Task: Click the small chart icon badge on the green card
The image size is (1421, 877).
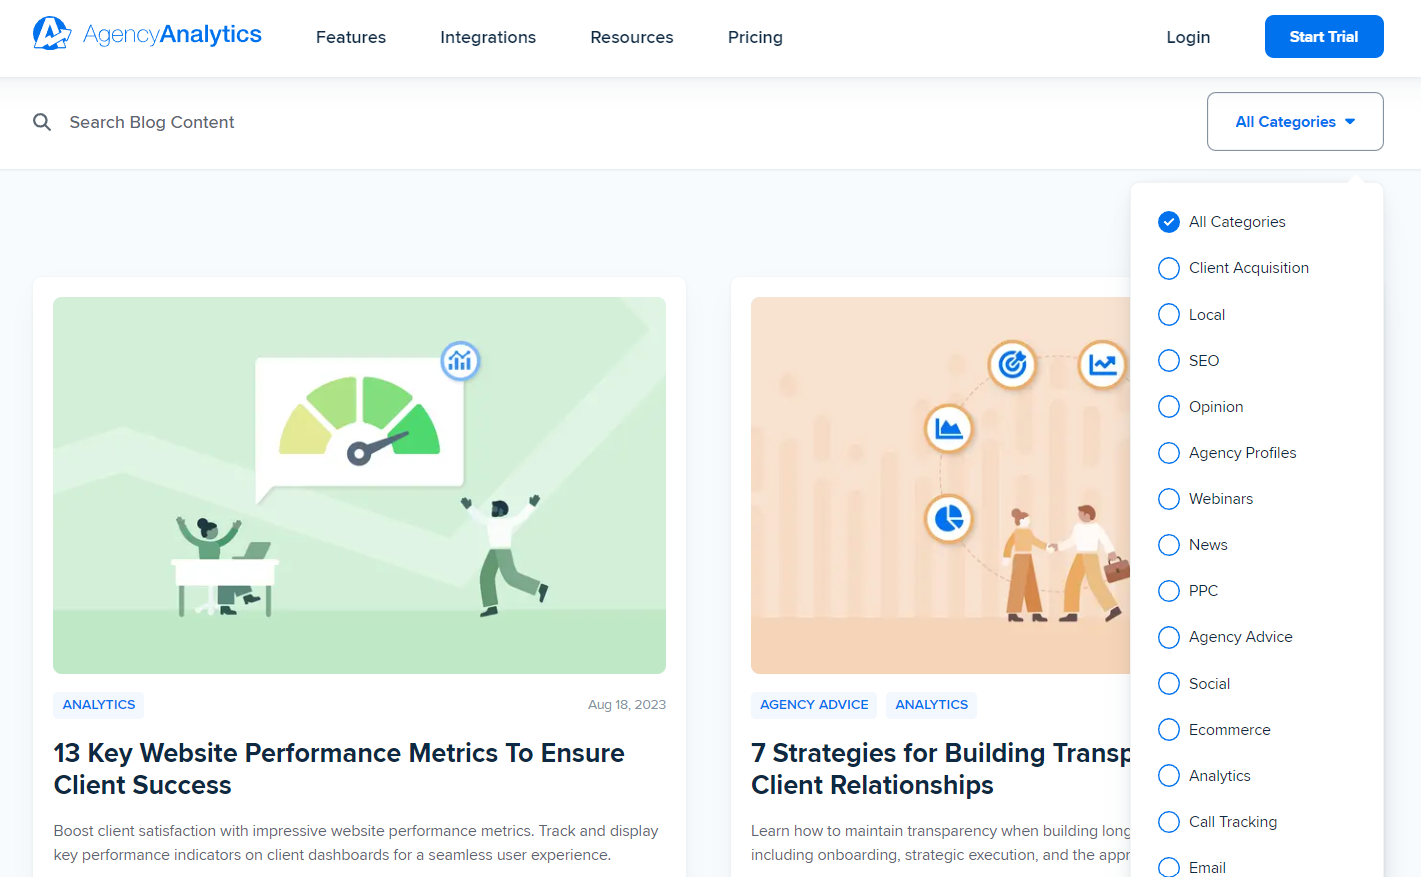Action: click(460, 362)
